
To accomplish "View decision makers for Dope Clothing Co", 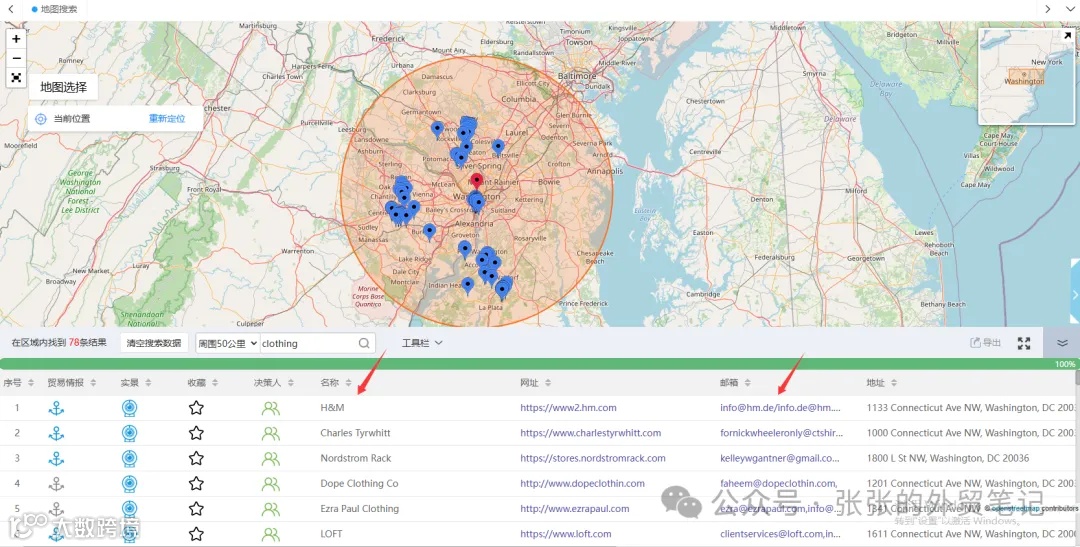I will tap(271, 484).
